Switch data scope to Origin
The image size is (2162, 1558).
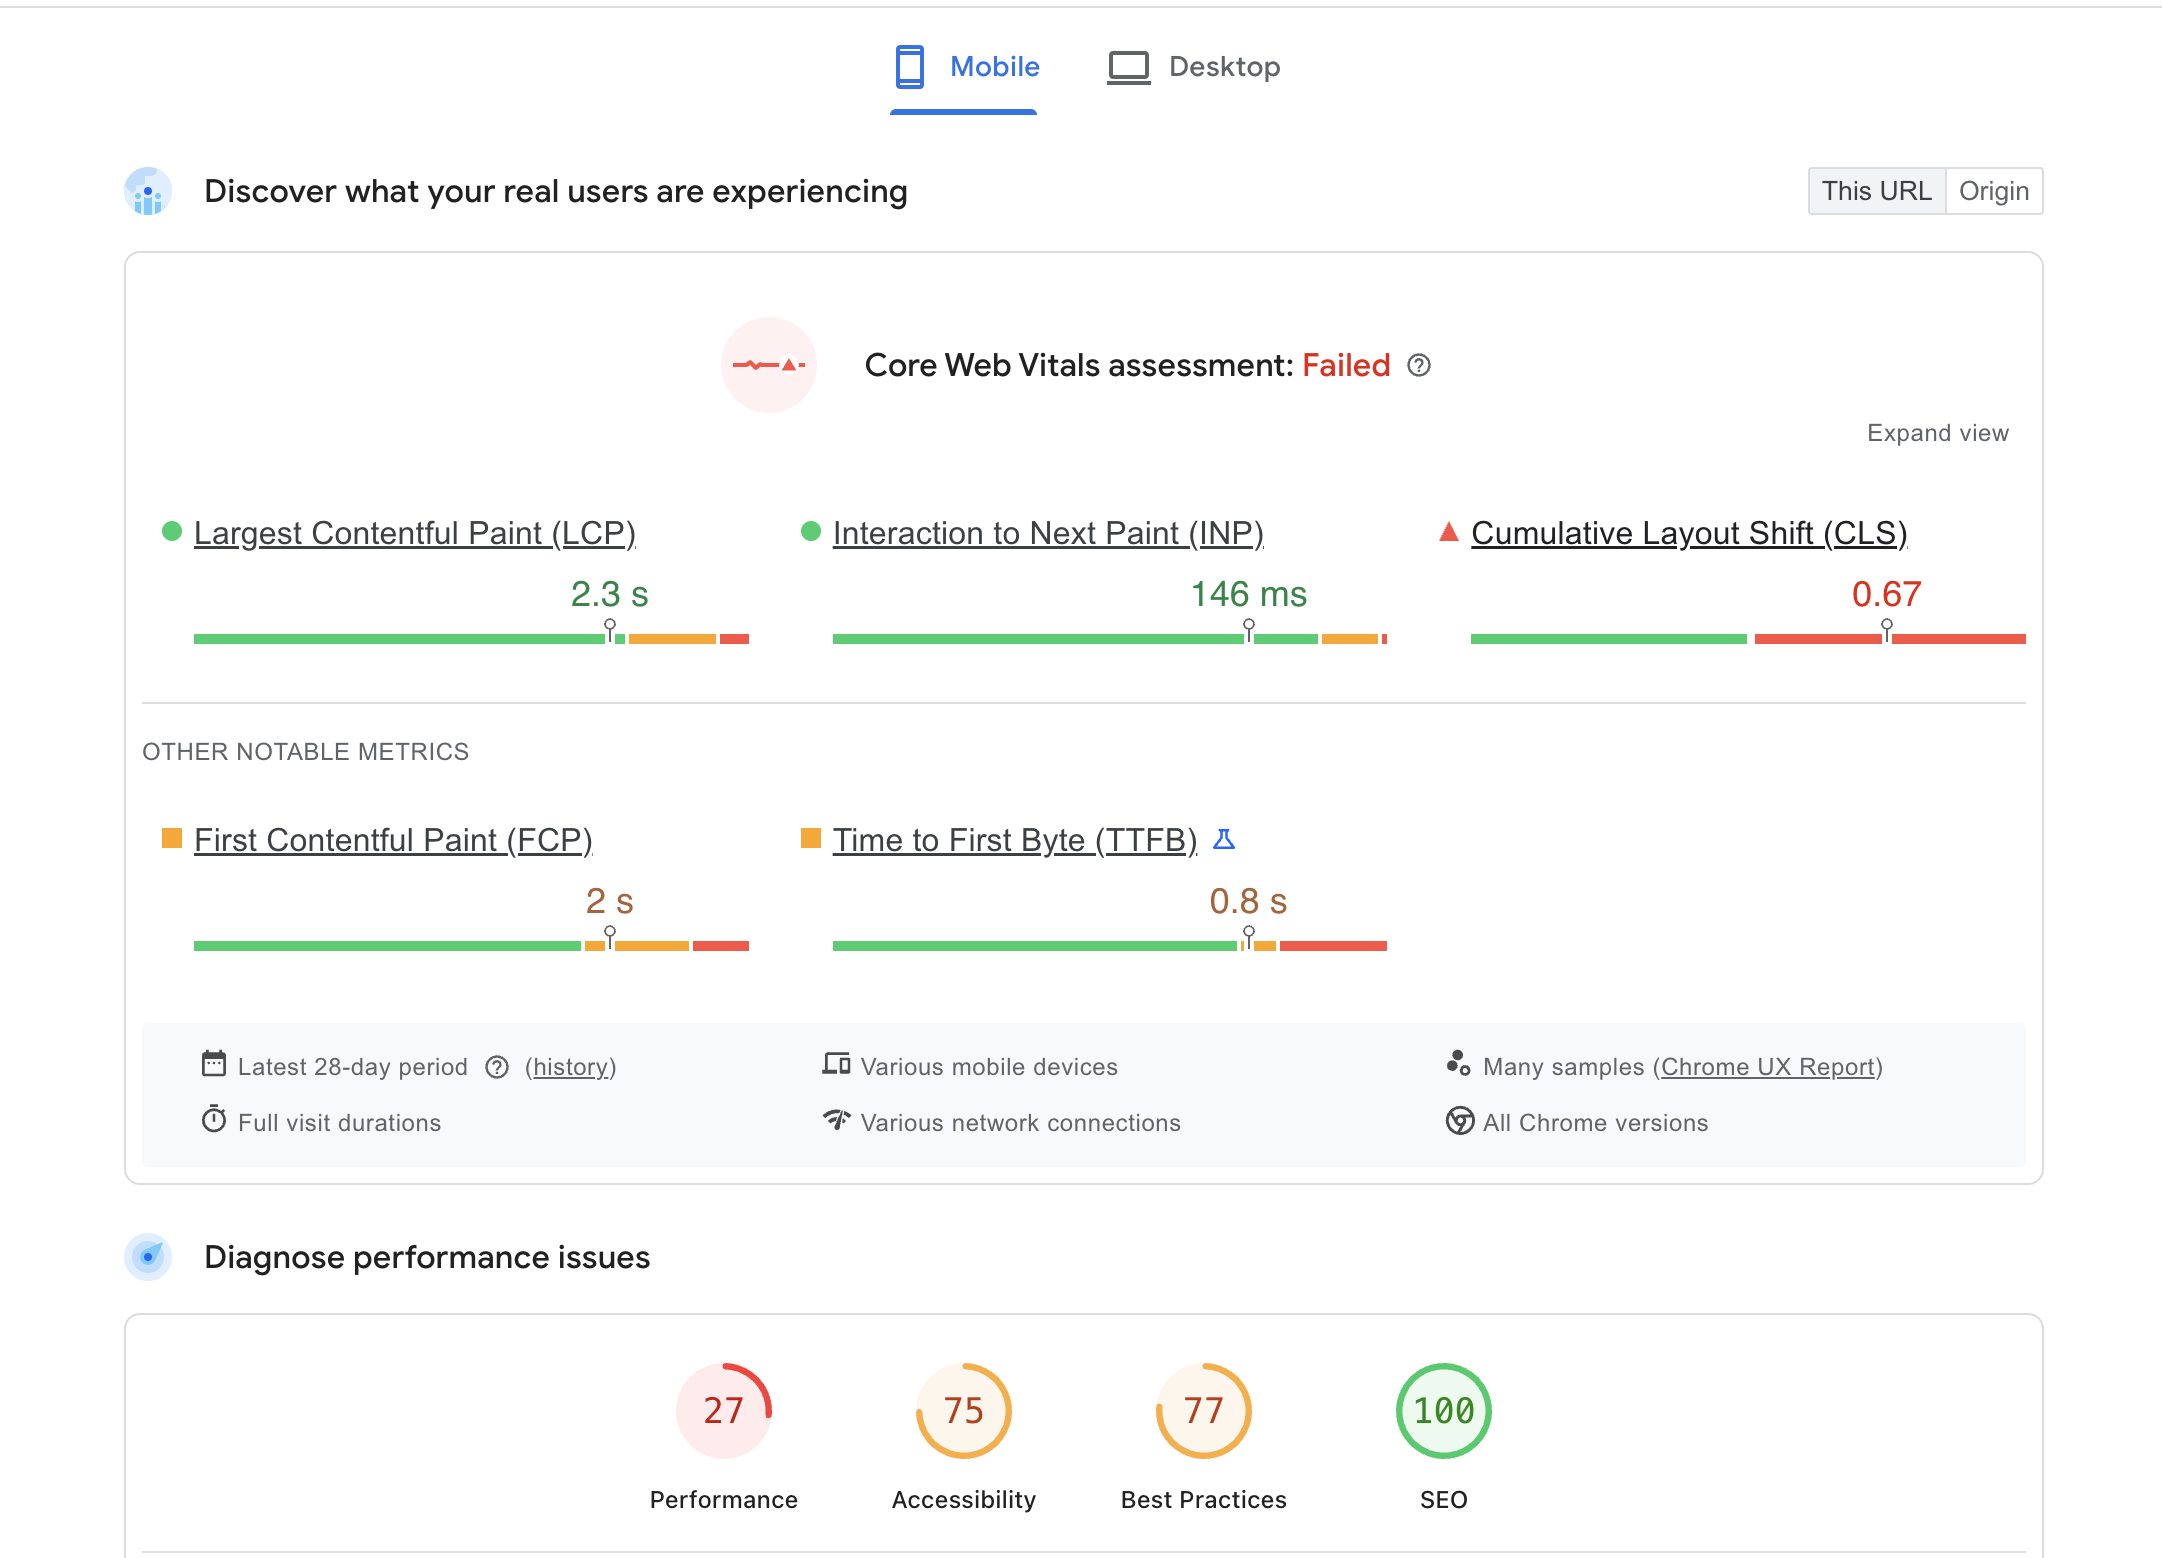[1993, 191]
